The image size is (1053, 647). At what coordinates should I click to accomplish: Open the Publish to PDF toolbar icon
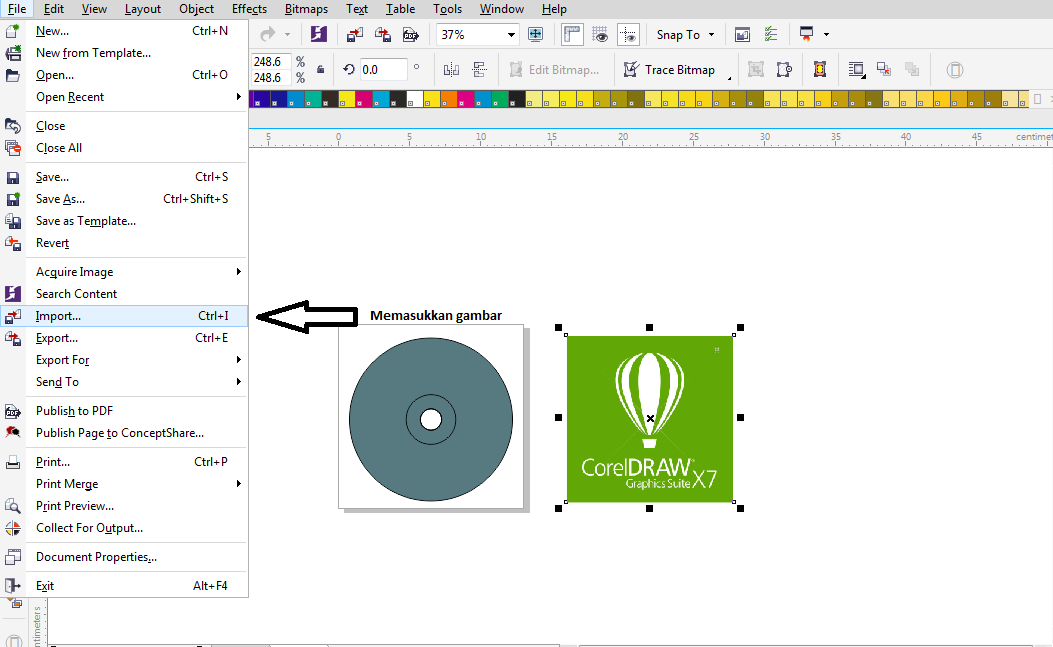(410, 33)
